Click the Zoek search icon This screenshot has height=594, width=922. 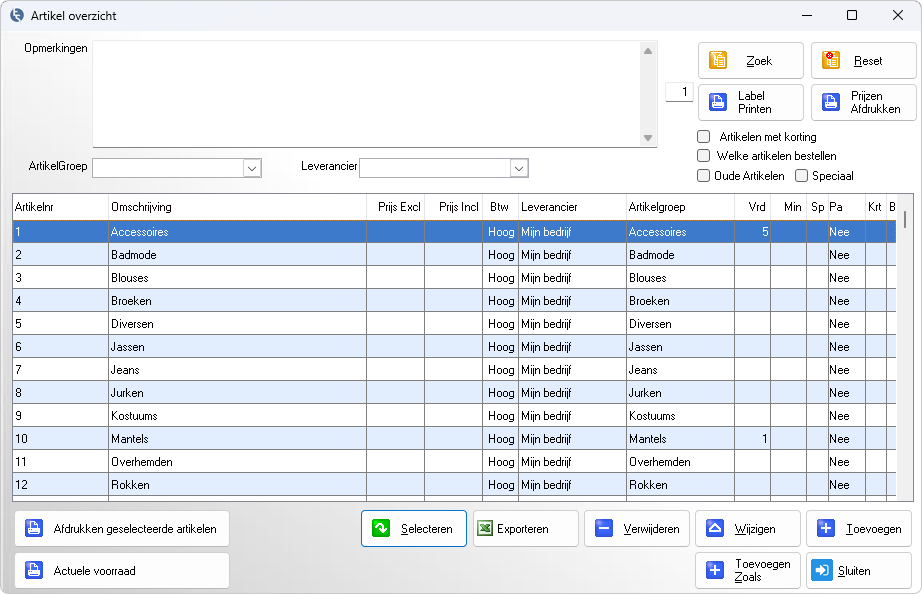click(x=718, y=61)
